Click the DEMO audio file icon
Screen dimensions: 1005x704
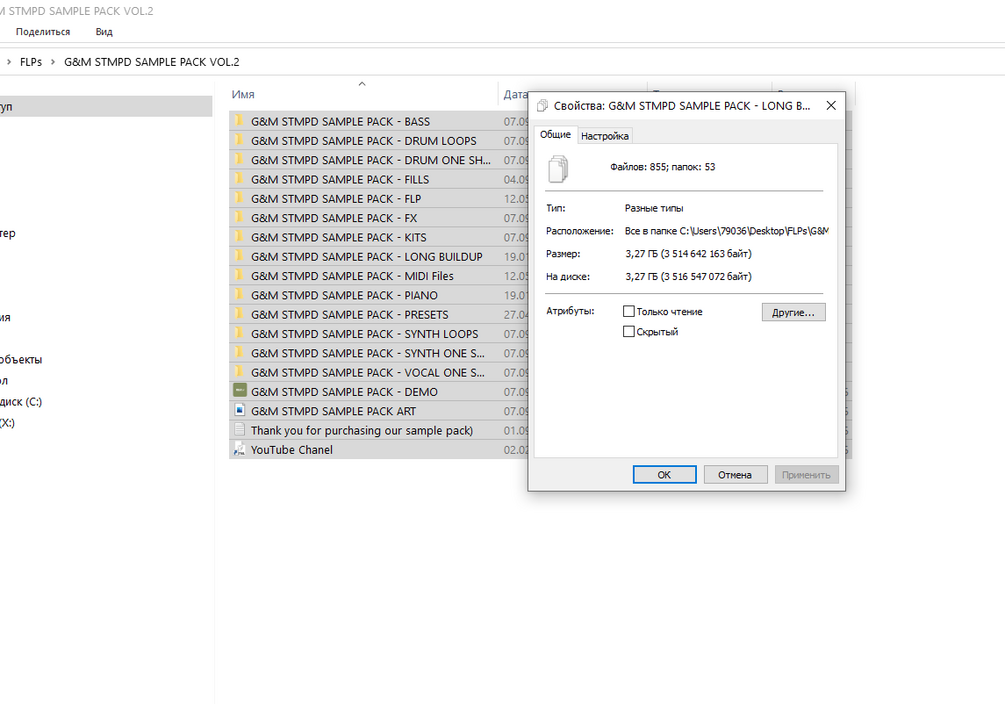(240, 390)
